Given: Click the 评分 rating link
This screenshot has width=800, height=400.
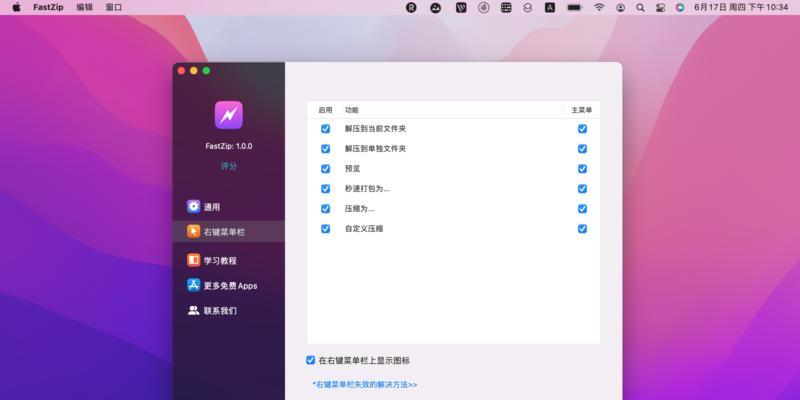Looking at the screenshot, I should (229, 166).
